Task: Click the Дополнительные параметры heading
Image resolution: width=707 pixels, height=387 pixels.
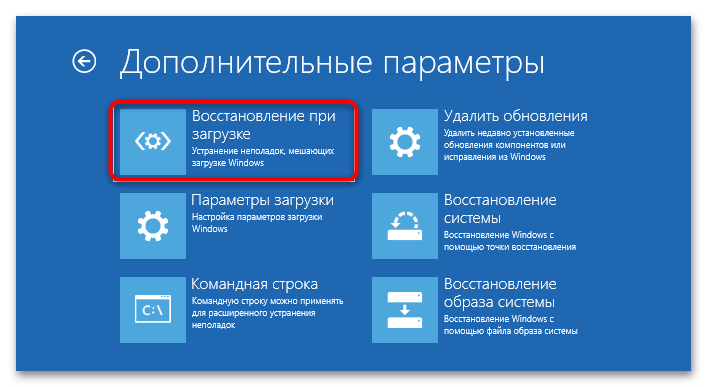Action: coord(332,62)
